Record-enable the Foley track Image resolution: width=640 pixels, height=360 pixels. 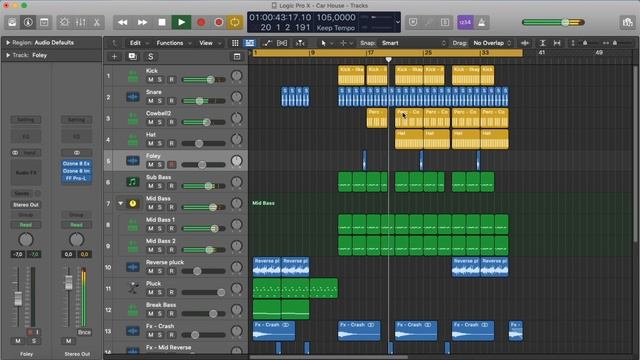coord(171,164)
